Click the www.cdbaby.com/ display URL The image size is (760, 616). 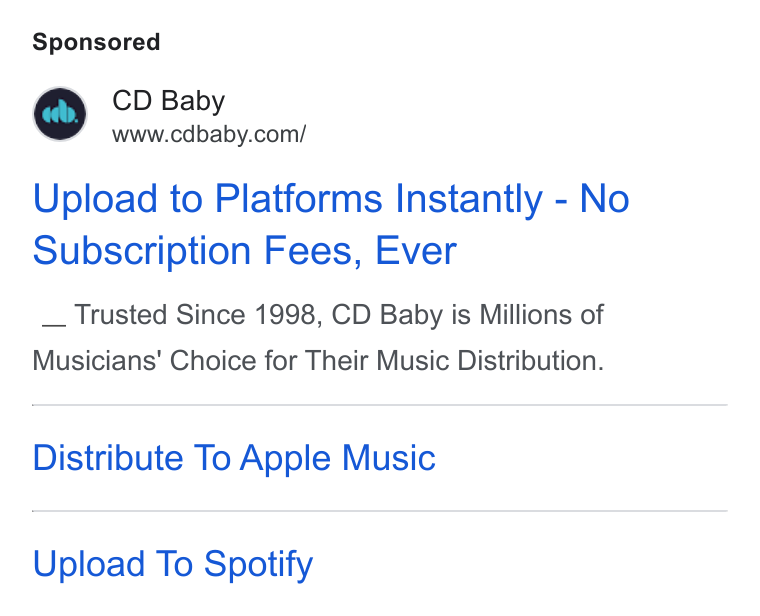click(x=209, y=134)
